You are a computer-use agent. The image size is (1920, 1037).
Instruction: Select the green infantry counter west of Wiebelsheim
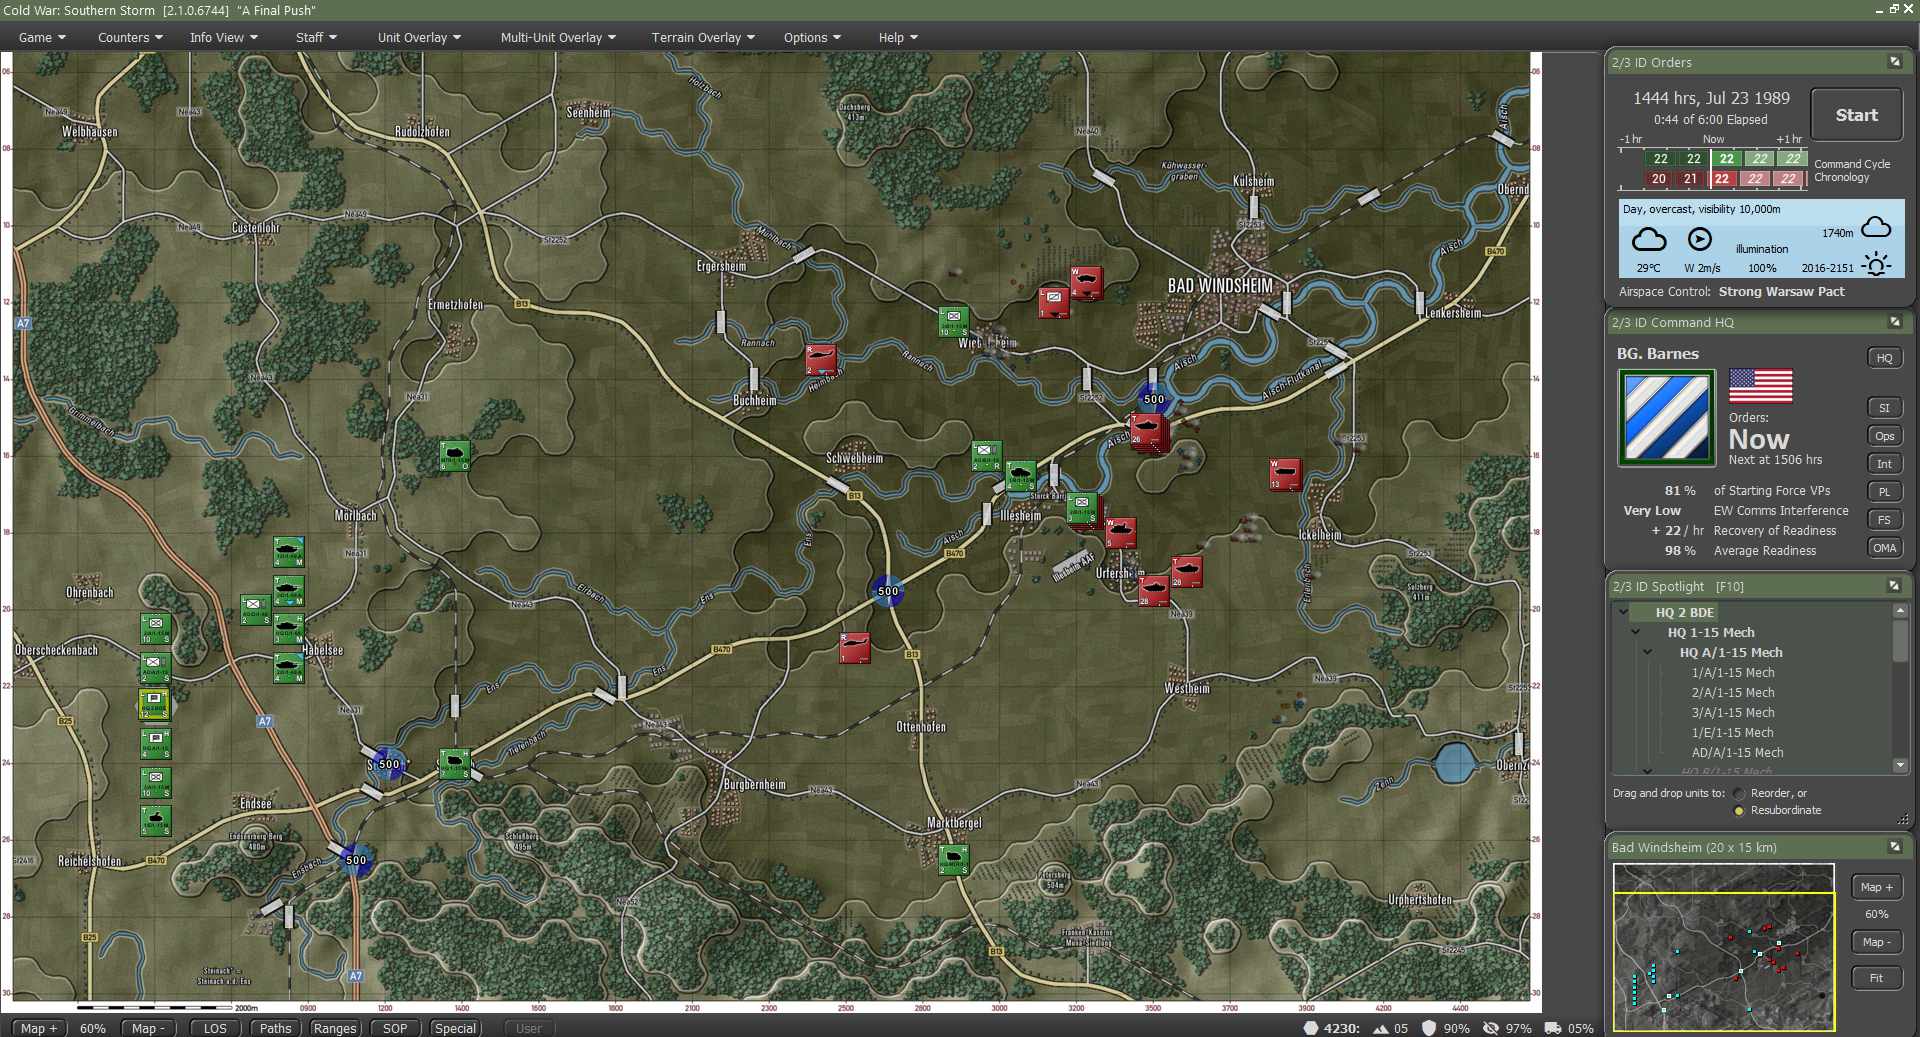(953, 322)
